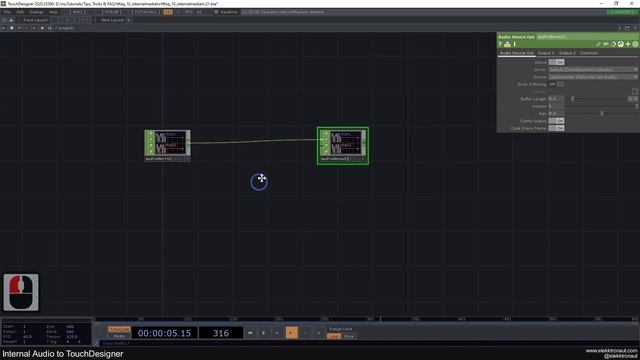The image size is (640, 360).
Task: Step forward one frame
Action: click(319, 333)
